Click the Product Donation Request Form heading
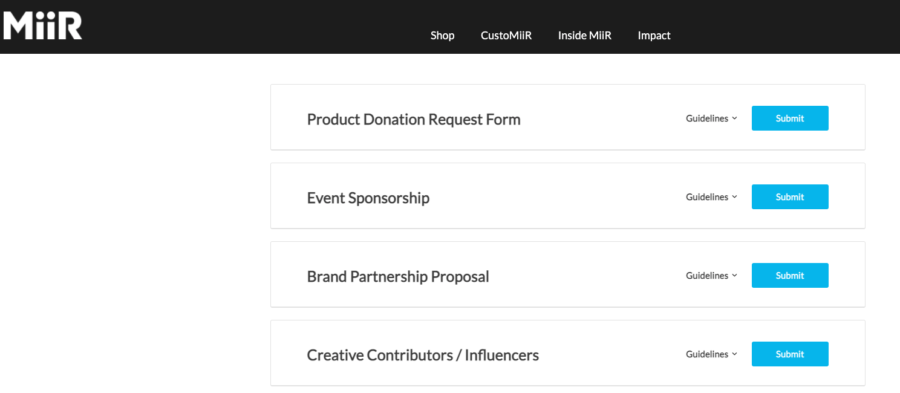900x393 pixels. [x=414, y=119]
